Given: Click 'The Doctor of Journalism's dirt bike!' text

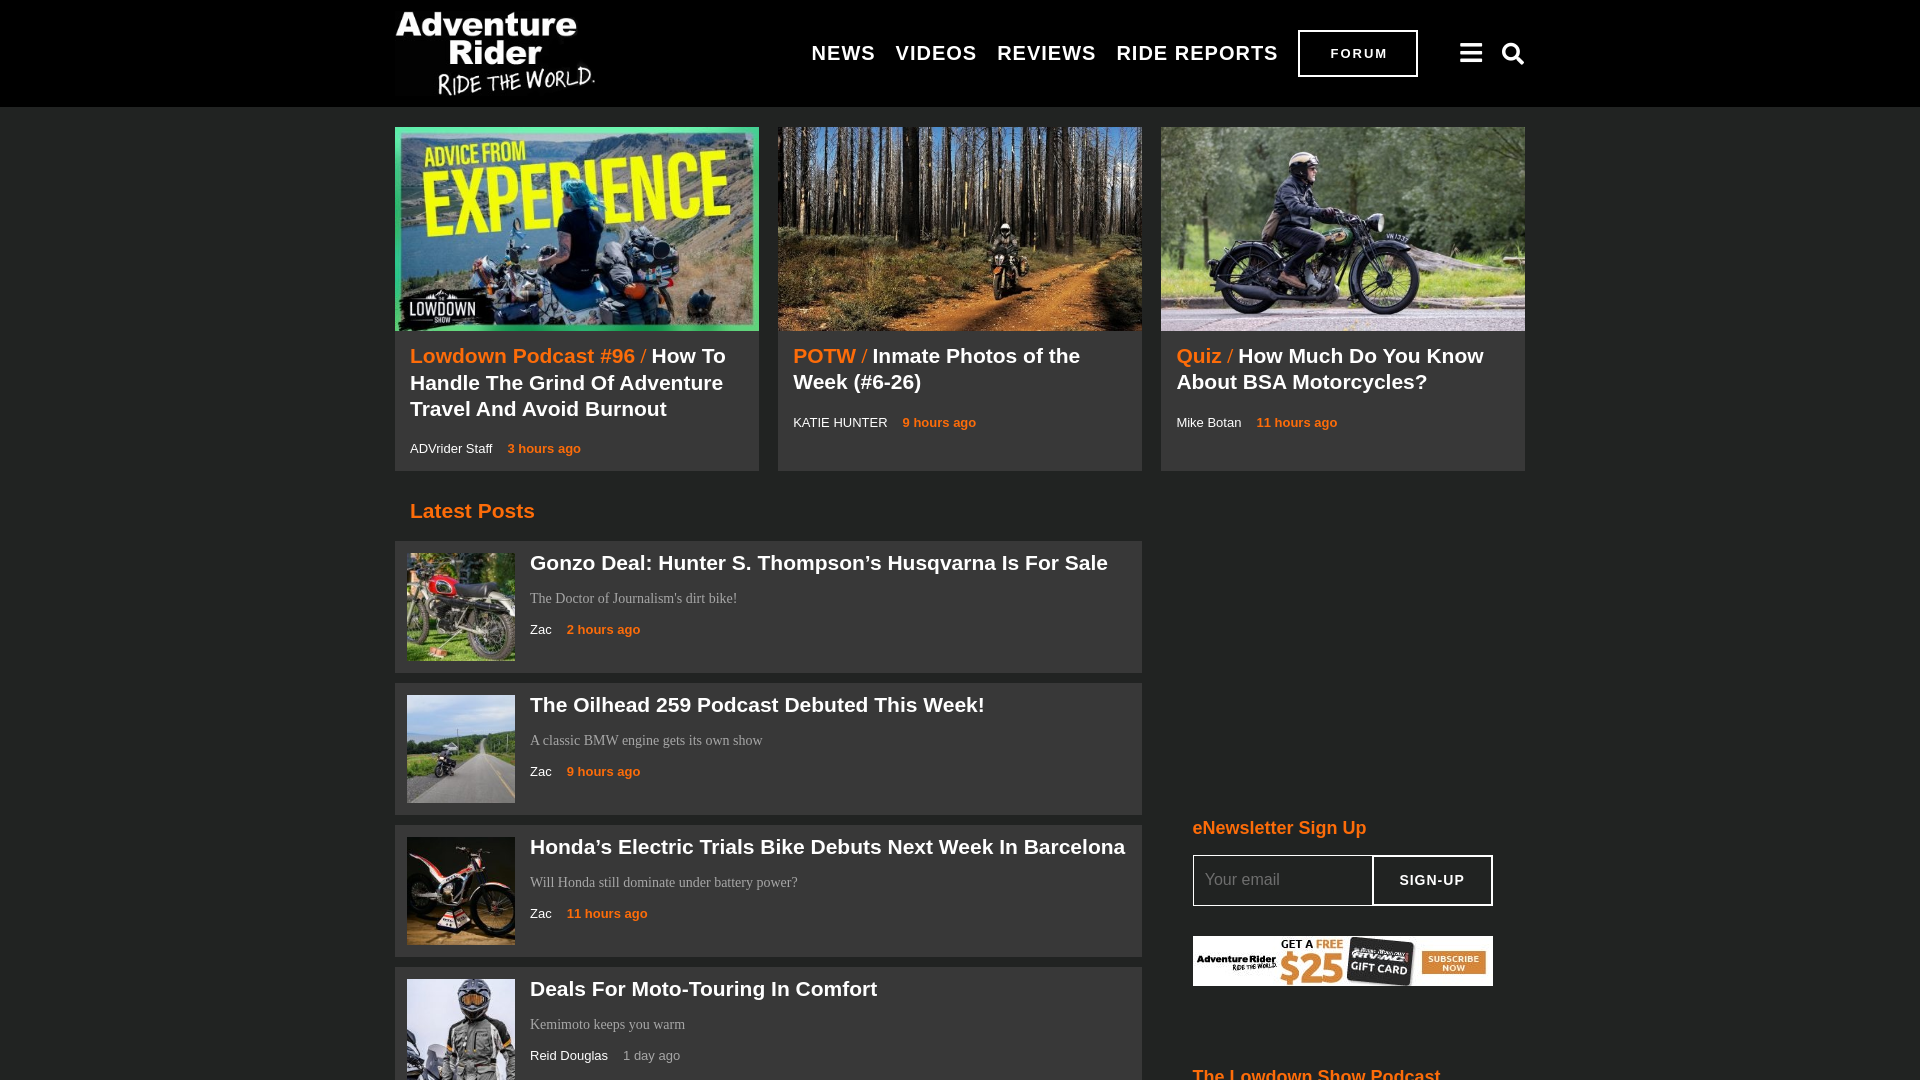Looking at the screenshot, I should pyautogui.click(x=633, y=599).
